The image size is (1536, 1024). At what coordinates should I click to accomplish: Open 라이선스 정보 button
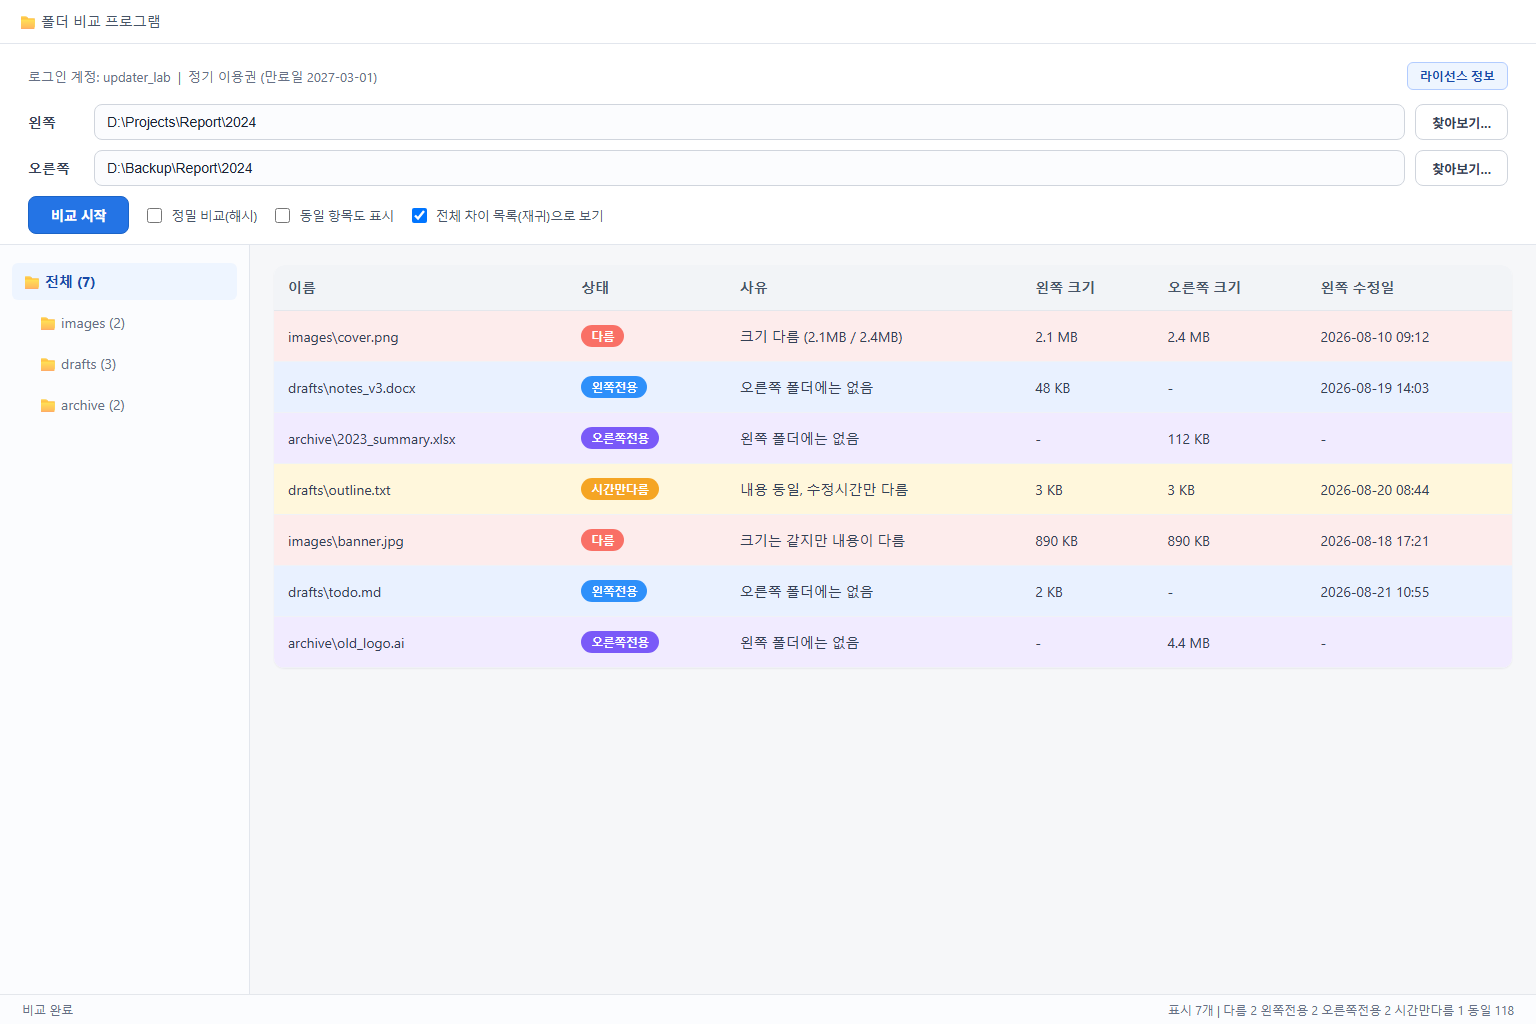coord(1457,76)
